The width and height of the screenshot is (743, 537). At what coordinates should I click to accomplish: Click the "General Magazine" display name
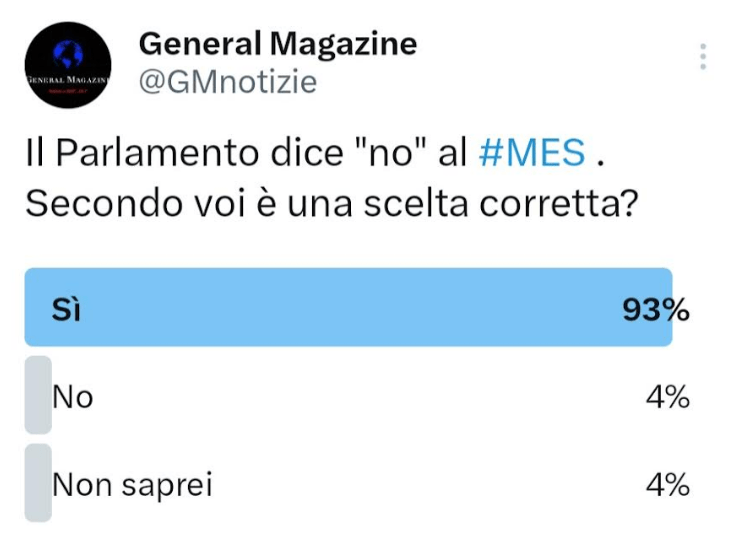tap(277, 43)
